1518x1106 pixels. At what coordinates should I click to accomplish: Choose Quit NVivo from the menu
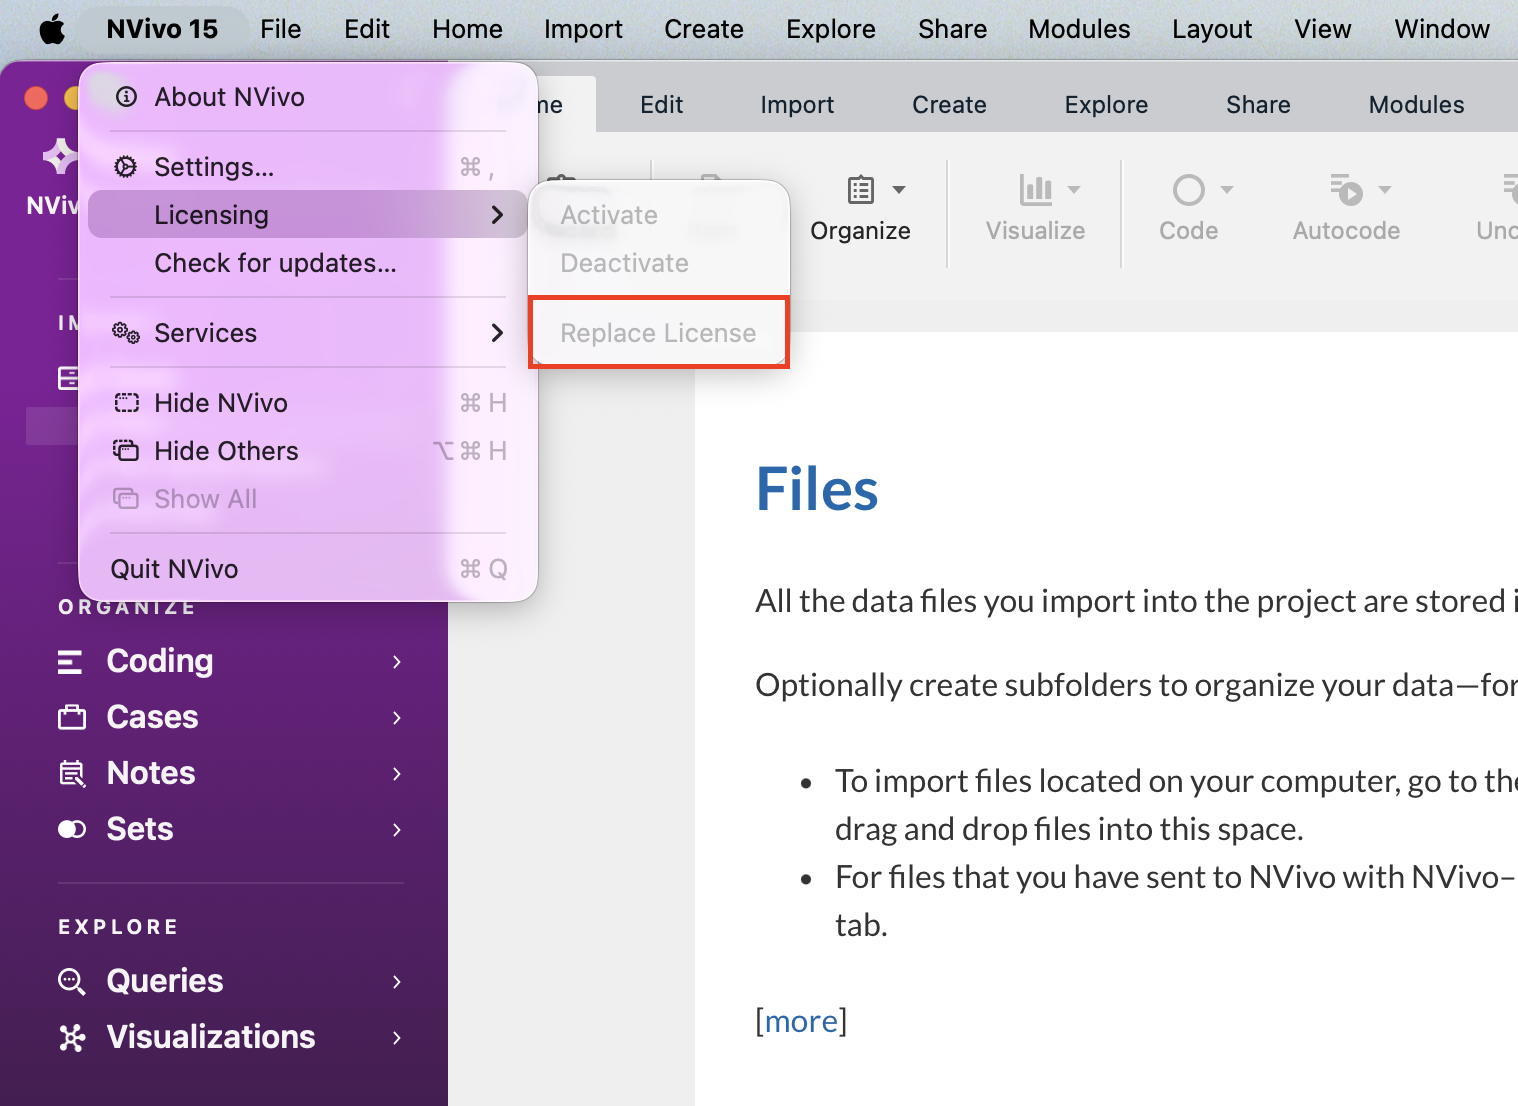point(308,569)
